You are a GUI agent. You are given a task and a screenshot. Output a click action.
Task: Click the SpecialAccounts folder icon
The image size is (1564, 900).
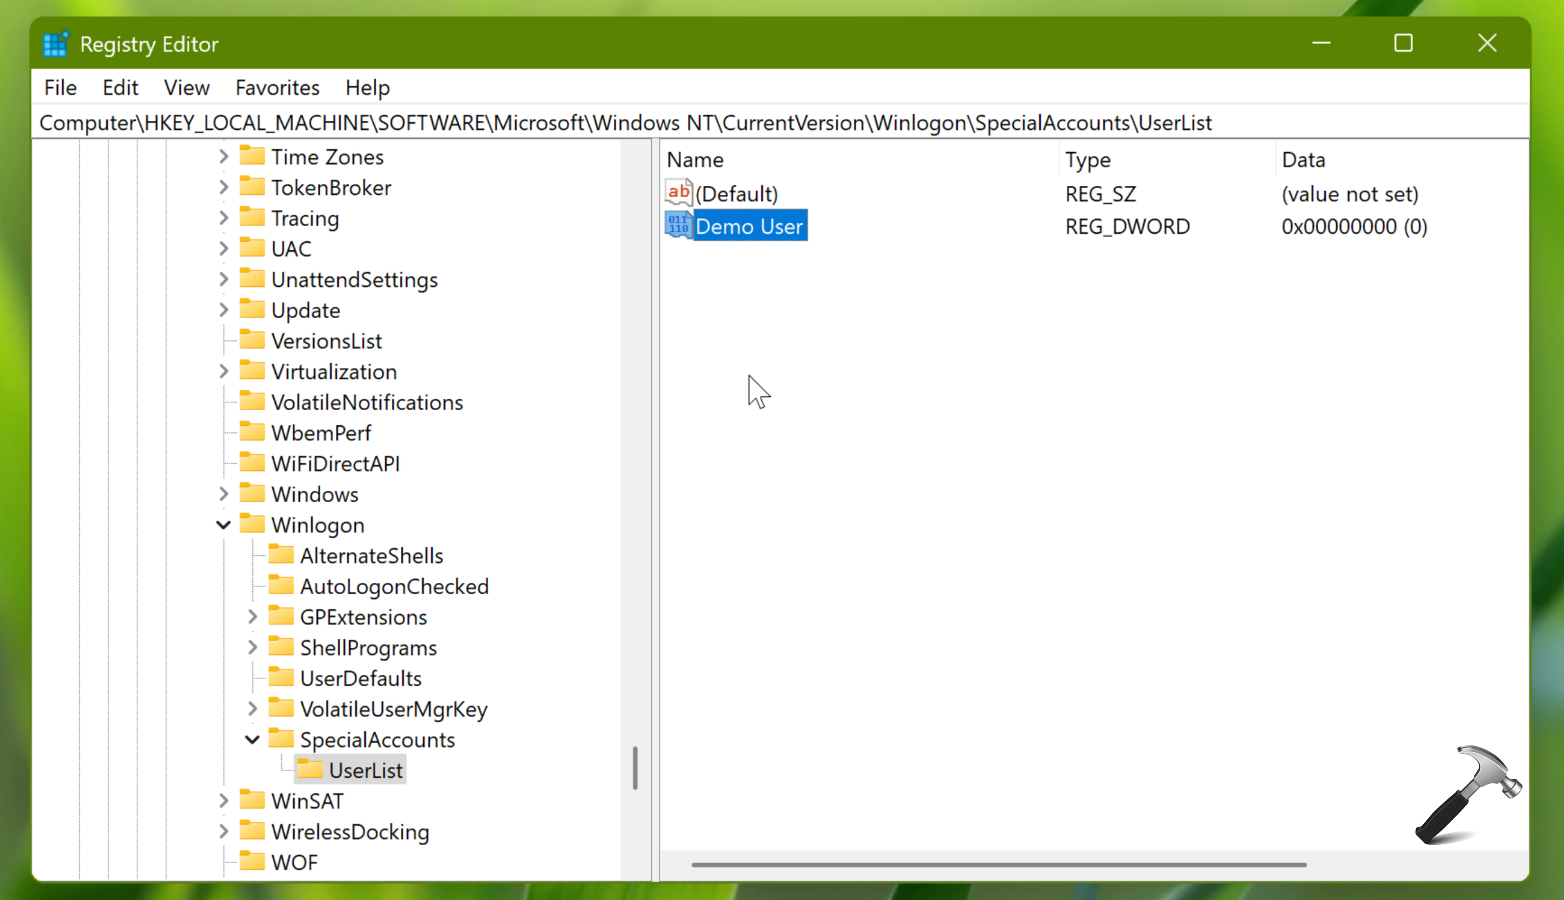282,740
